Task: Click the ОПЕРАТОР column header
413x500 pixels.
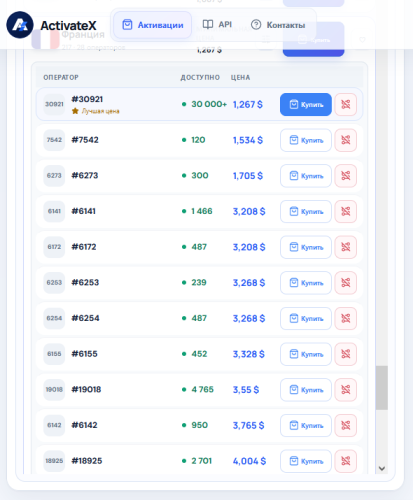Action: [x=61, y=77]
